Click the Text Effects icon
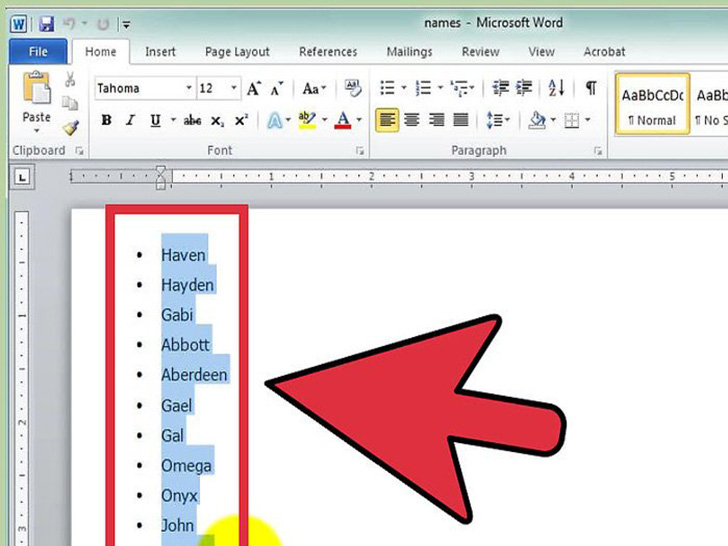 (x=274, y=121)
